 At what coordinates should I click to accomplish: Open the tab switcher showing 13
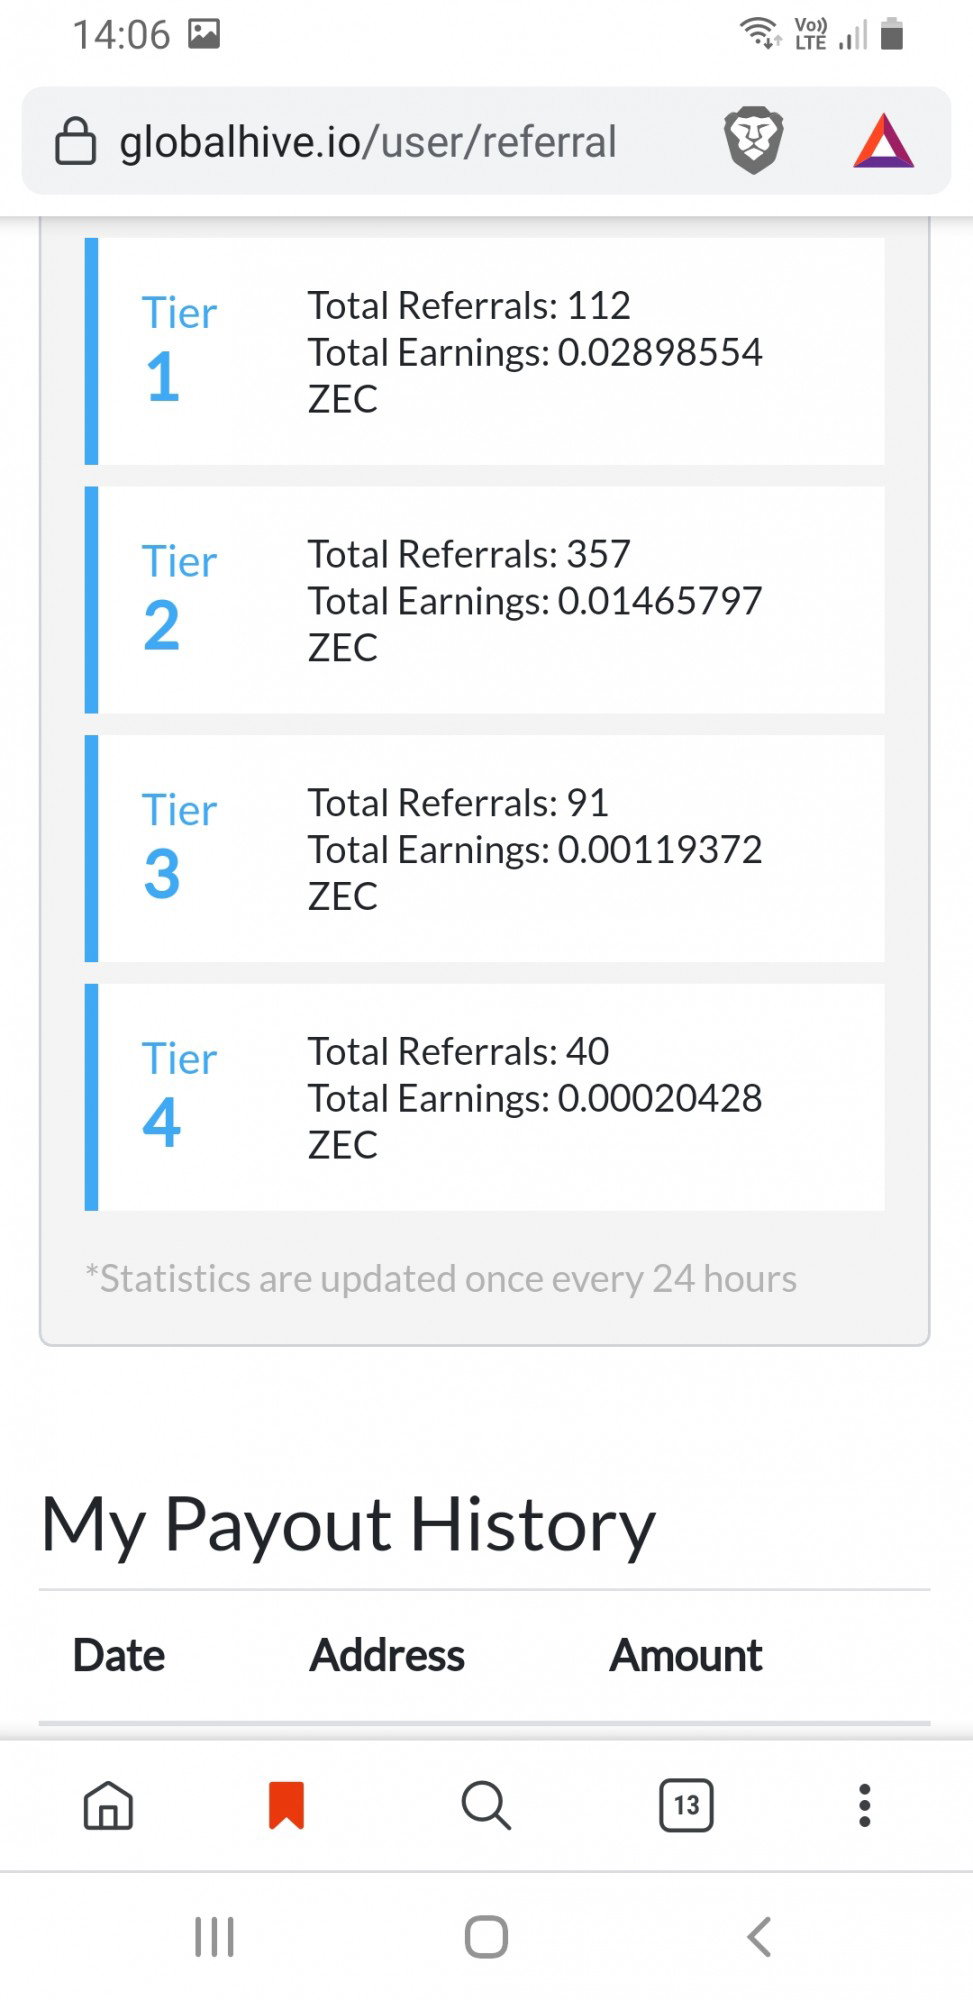point(686,1806)
